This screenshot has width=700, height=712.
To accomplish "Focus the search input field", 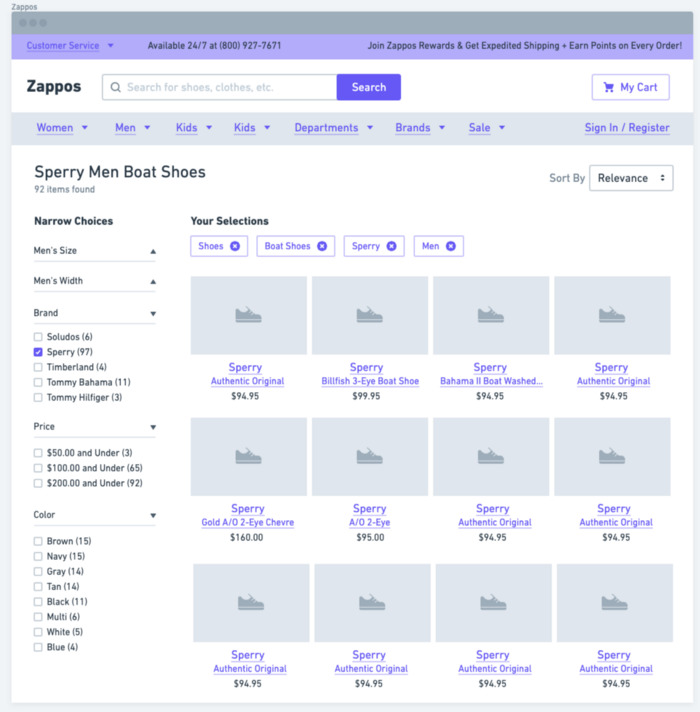I will [220, 87].
